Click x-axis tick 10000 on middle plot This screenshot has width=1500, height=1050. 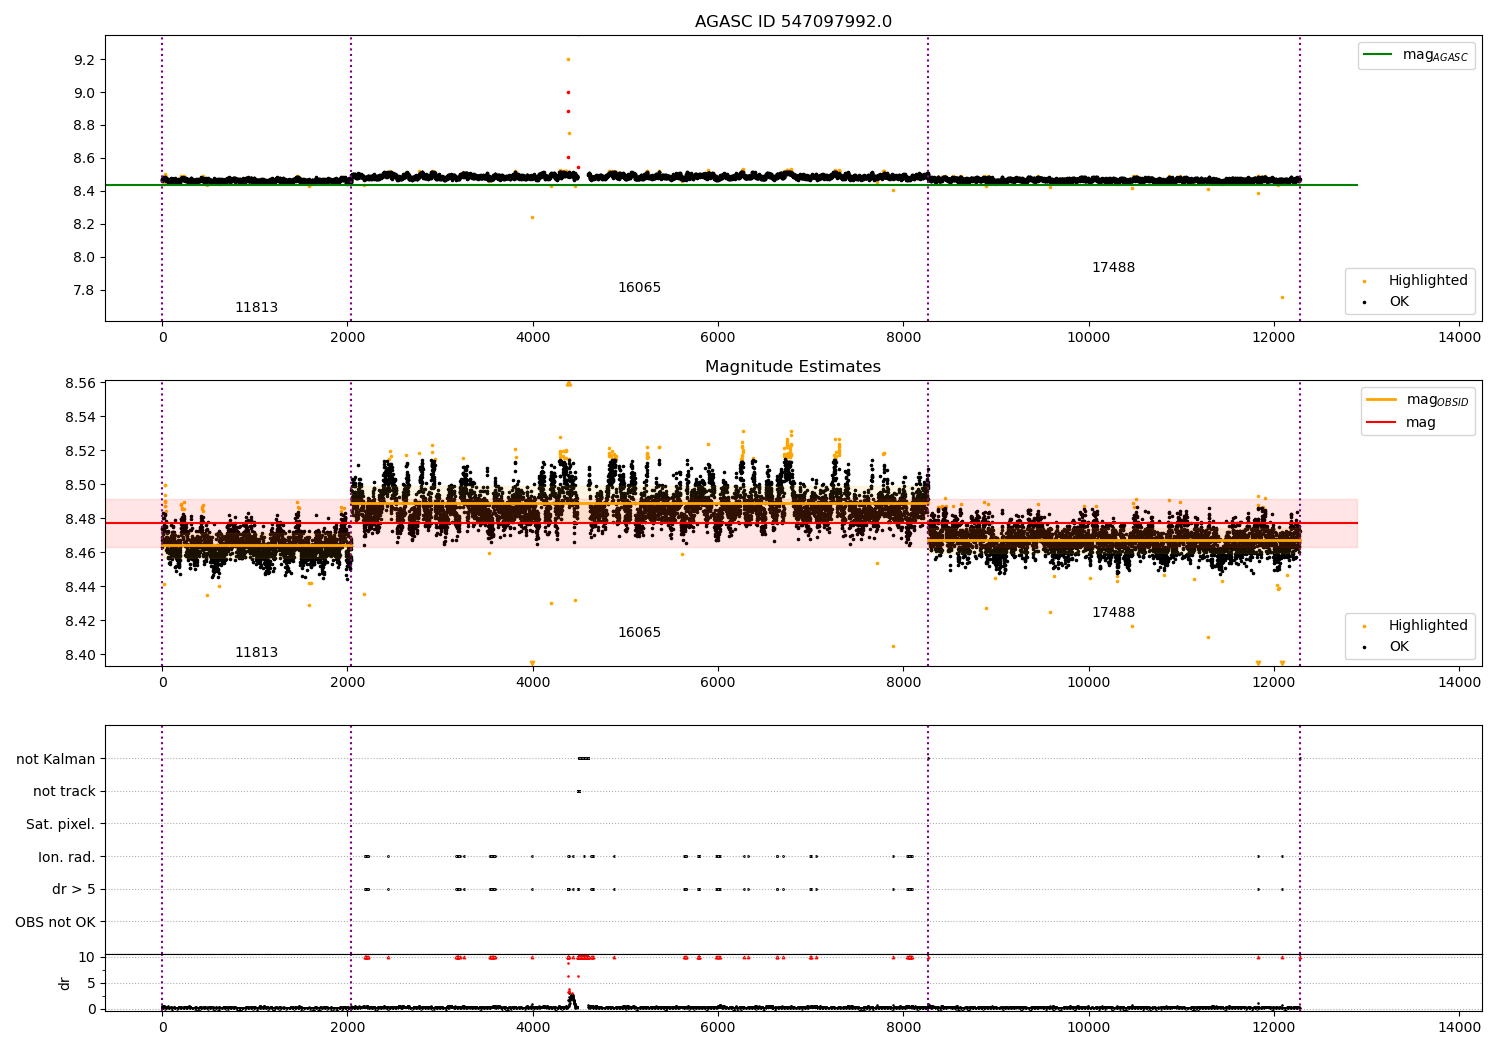coord(1088,683)
